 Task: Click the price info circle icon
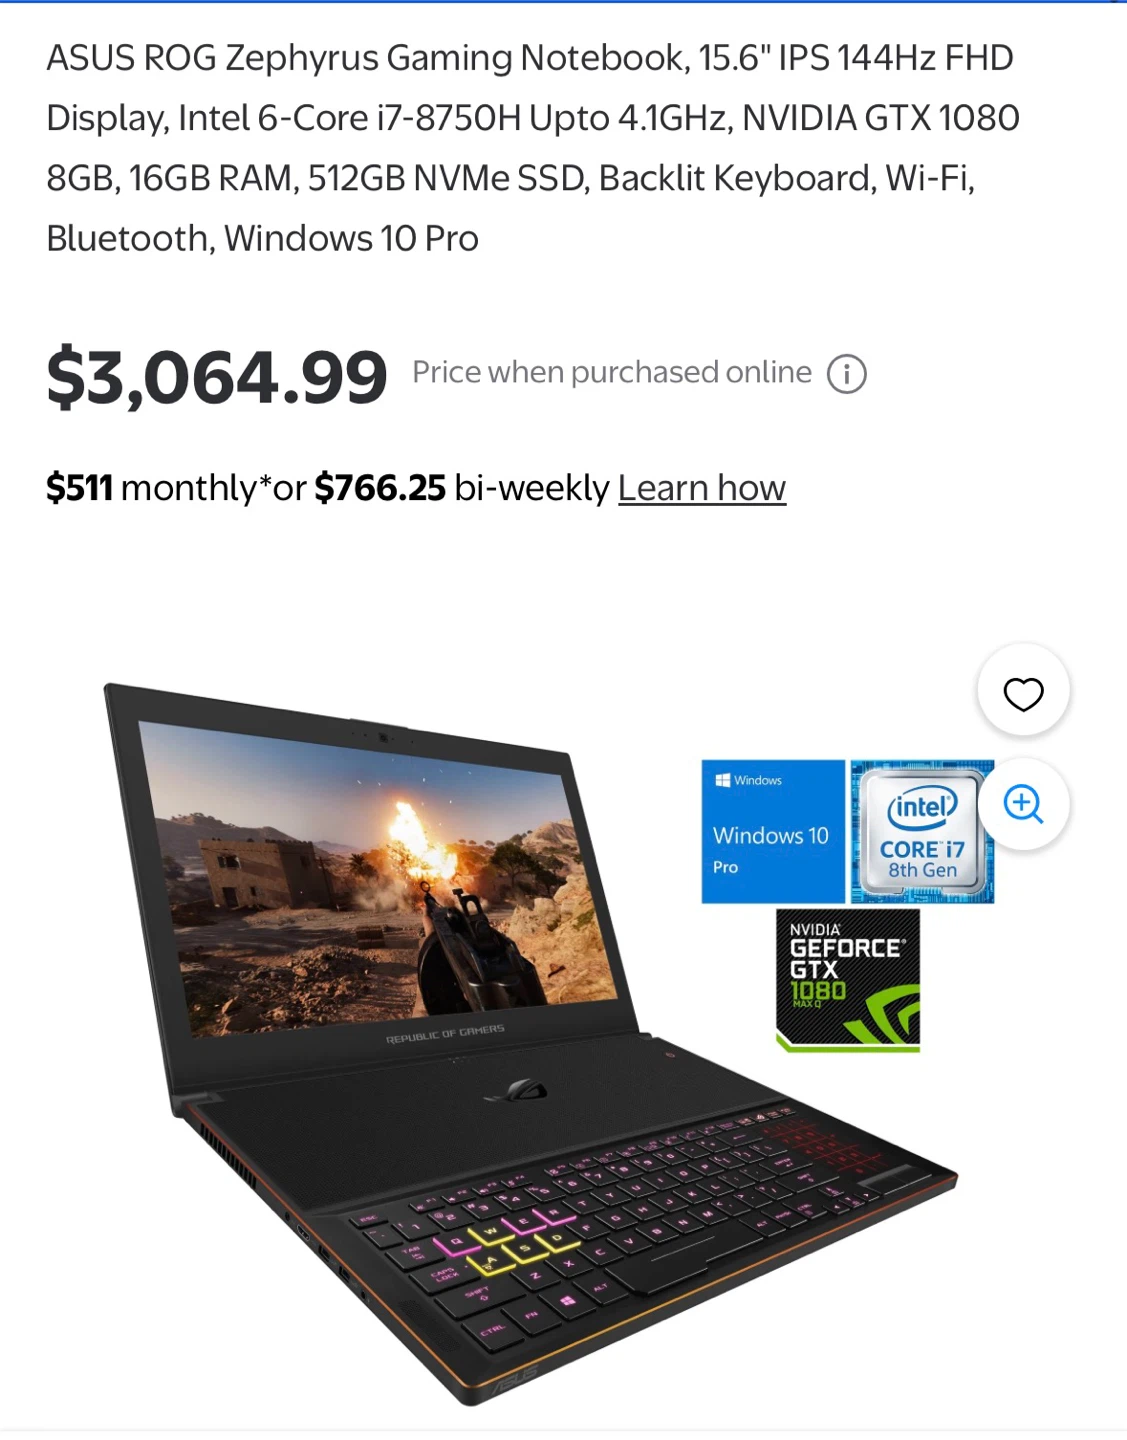tap(846, 375)
